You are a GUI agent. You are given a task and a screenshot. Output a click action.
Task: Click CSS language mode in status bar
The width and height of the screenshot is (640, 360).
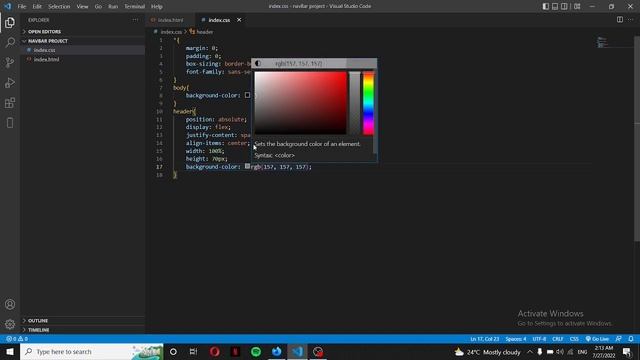[574, 339]
